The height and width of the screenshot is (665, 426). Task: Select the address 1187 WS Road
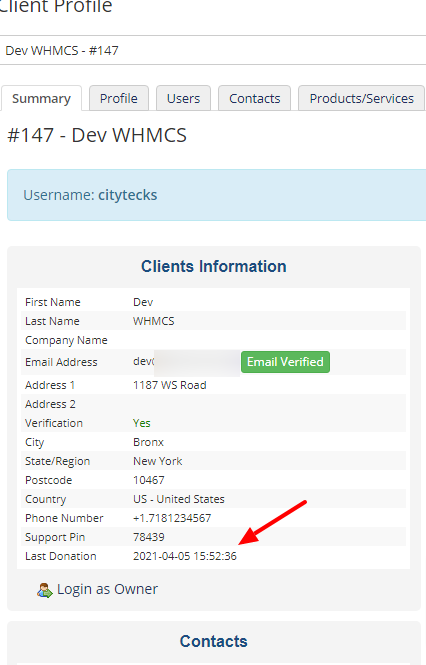(170, 385)
